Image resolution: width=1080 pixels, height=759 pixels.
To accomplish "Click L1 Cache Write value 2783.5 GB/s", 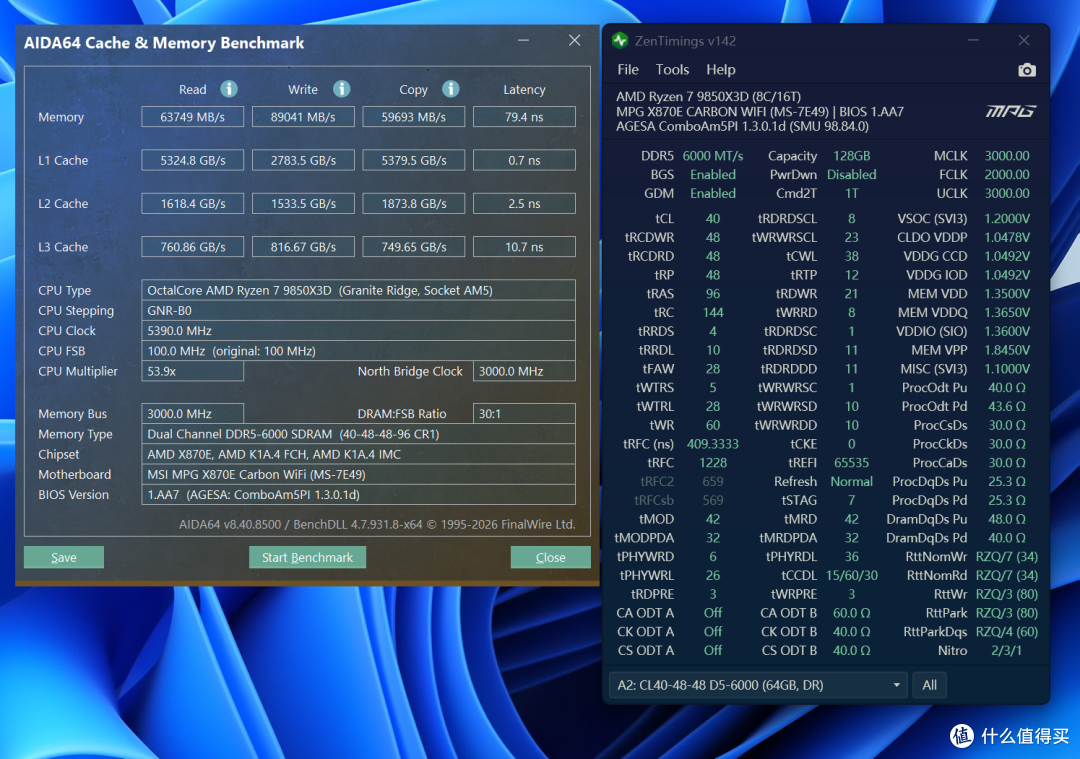I will coord(303,160).
